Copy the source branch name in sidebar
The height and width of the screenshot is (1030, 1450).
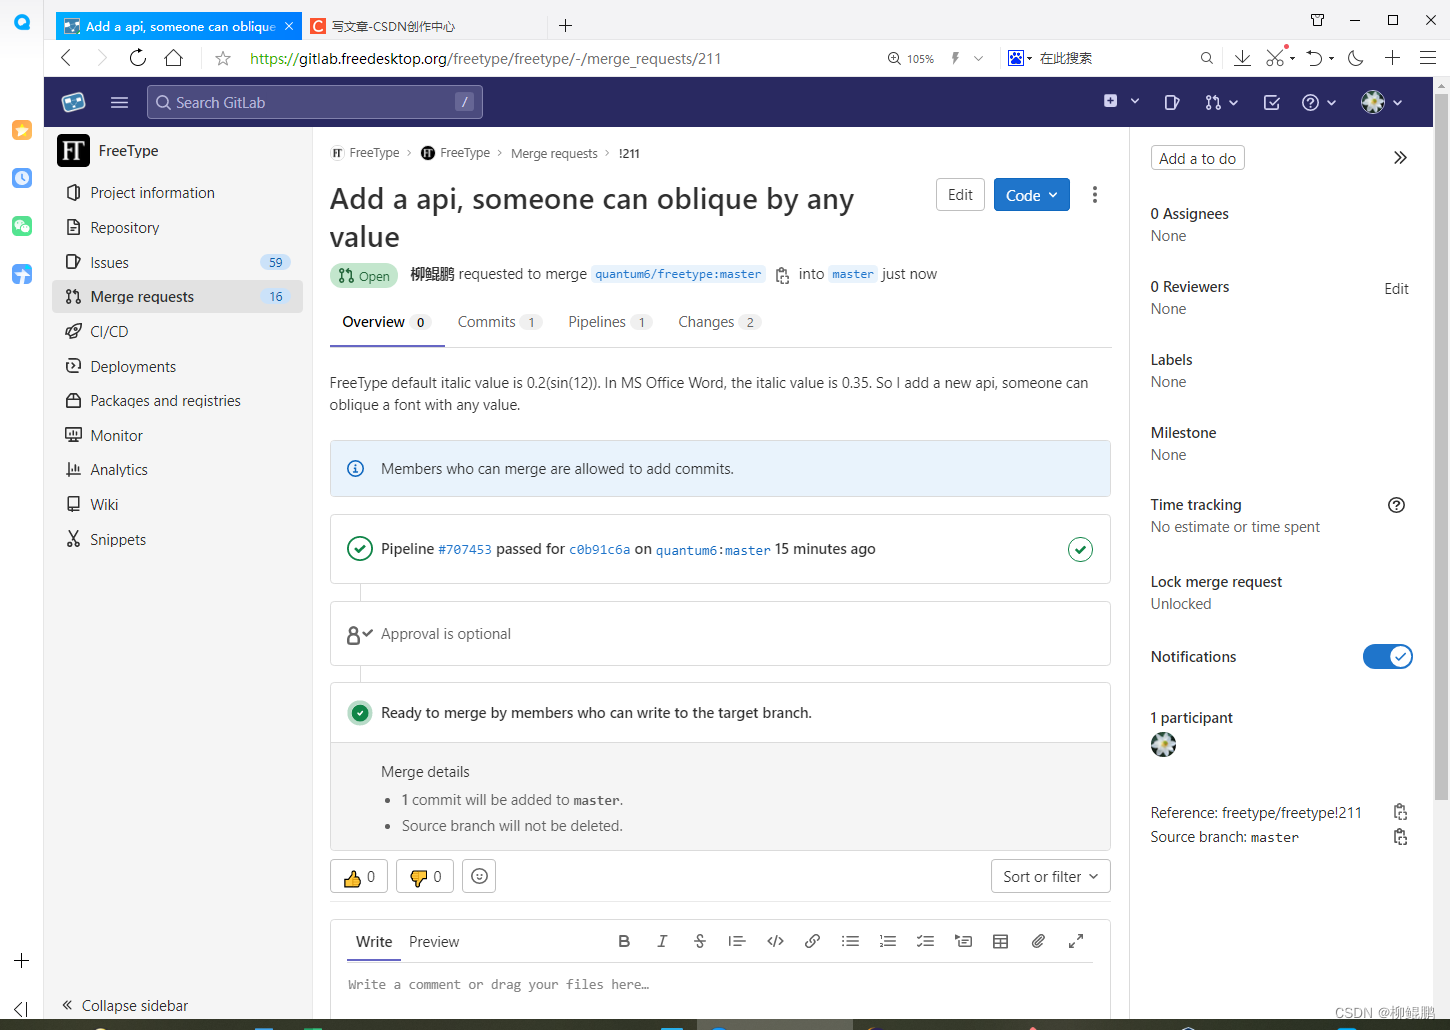1400,837
